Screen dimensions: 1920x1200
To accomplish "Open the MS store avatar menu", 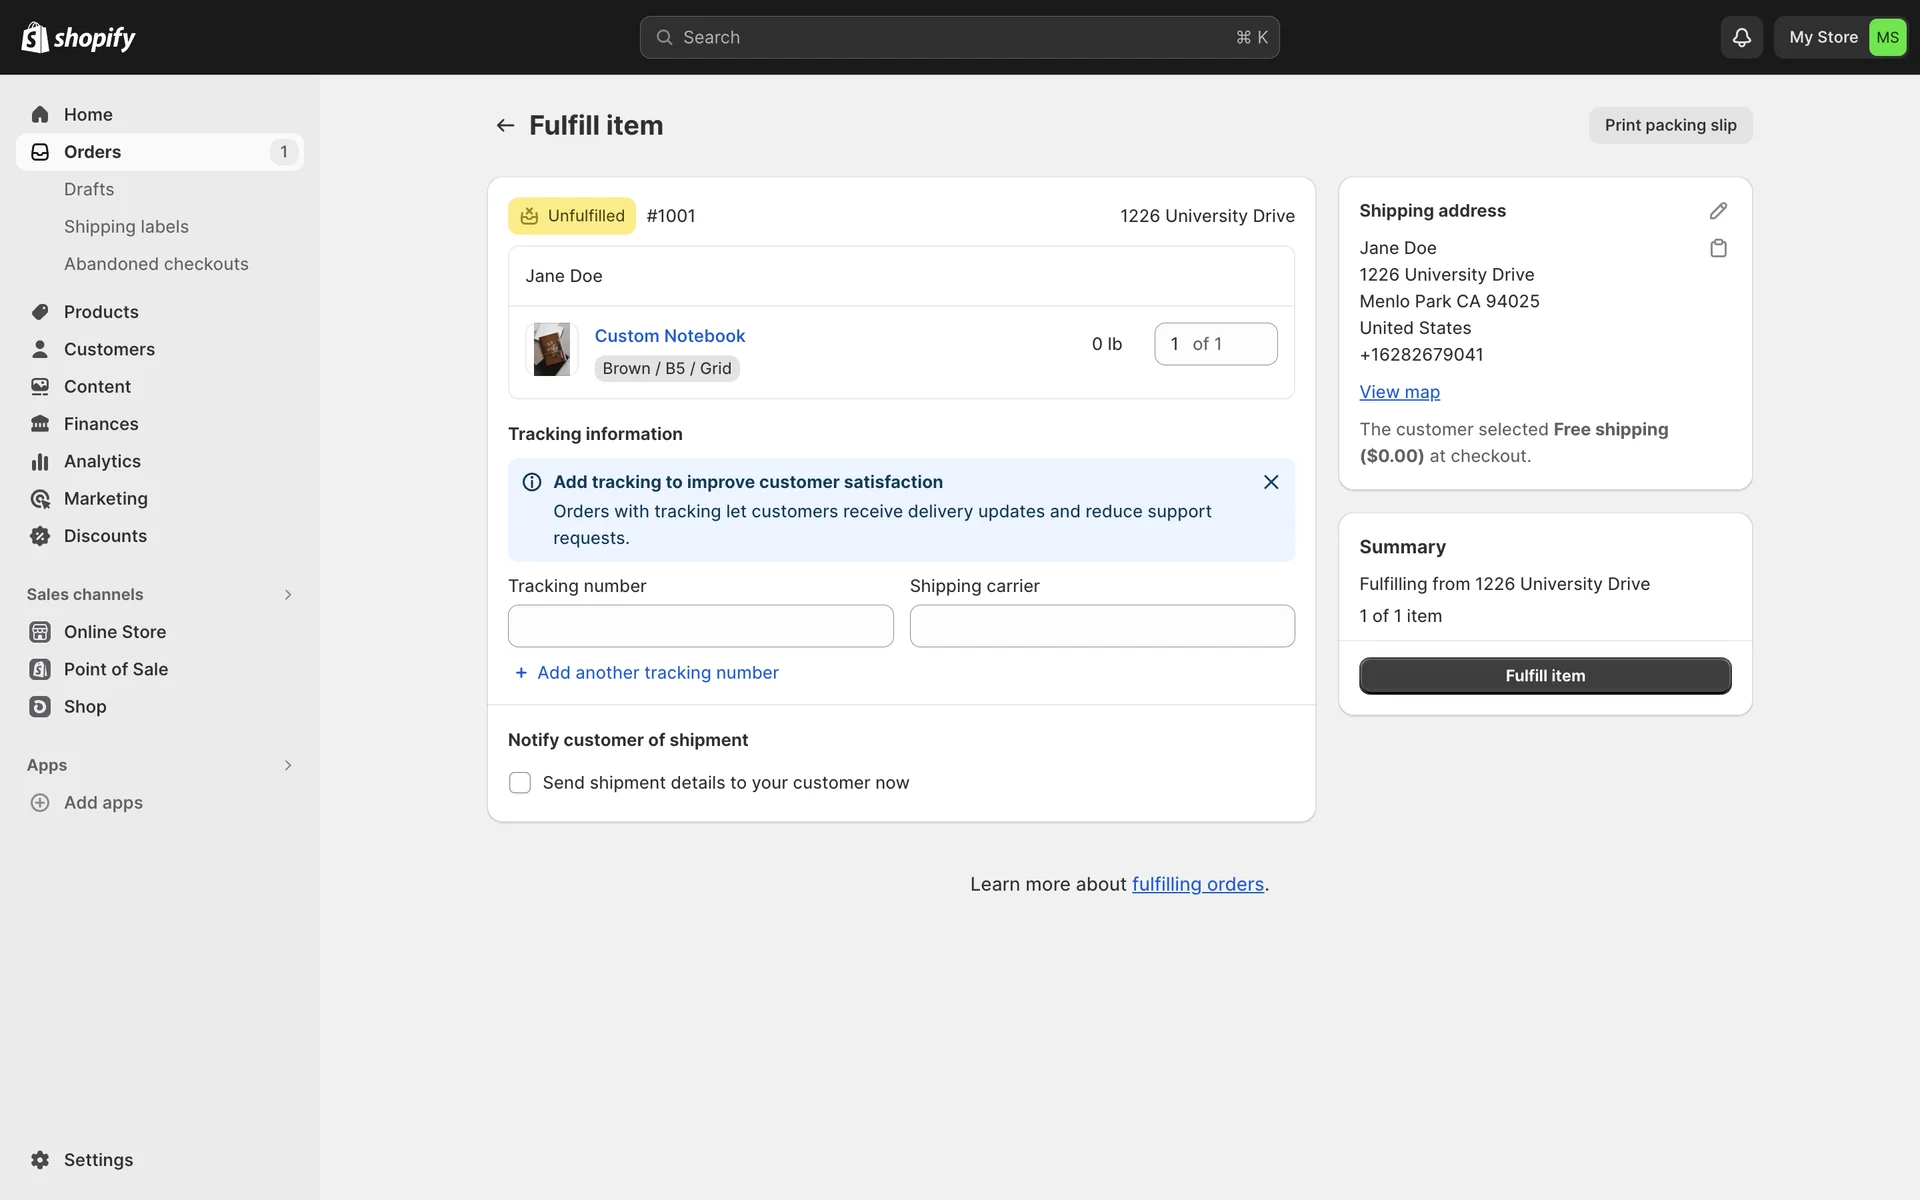I will (x=1887, y=37).
